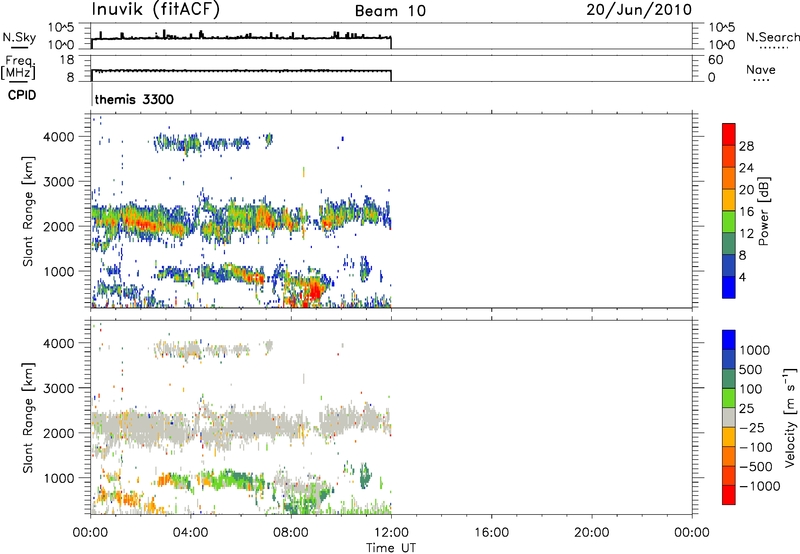Click the '20:00' time tick label

coord(592,532)
